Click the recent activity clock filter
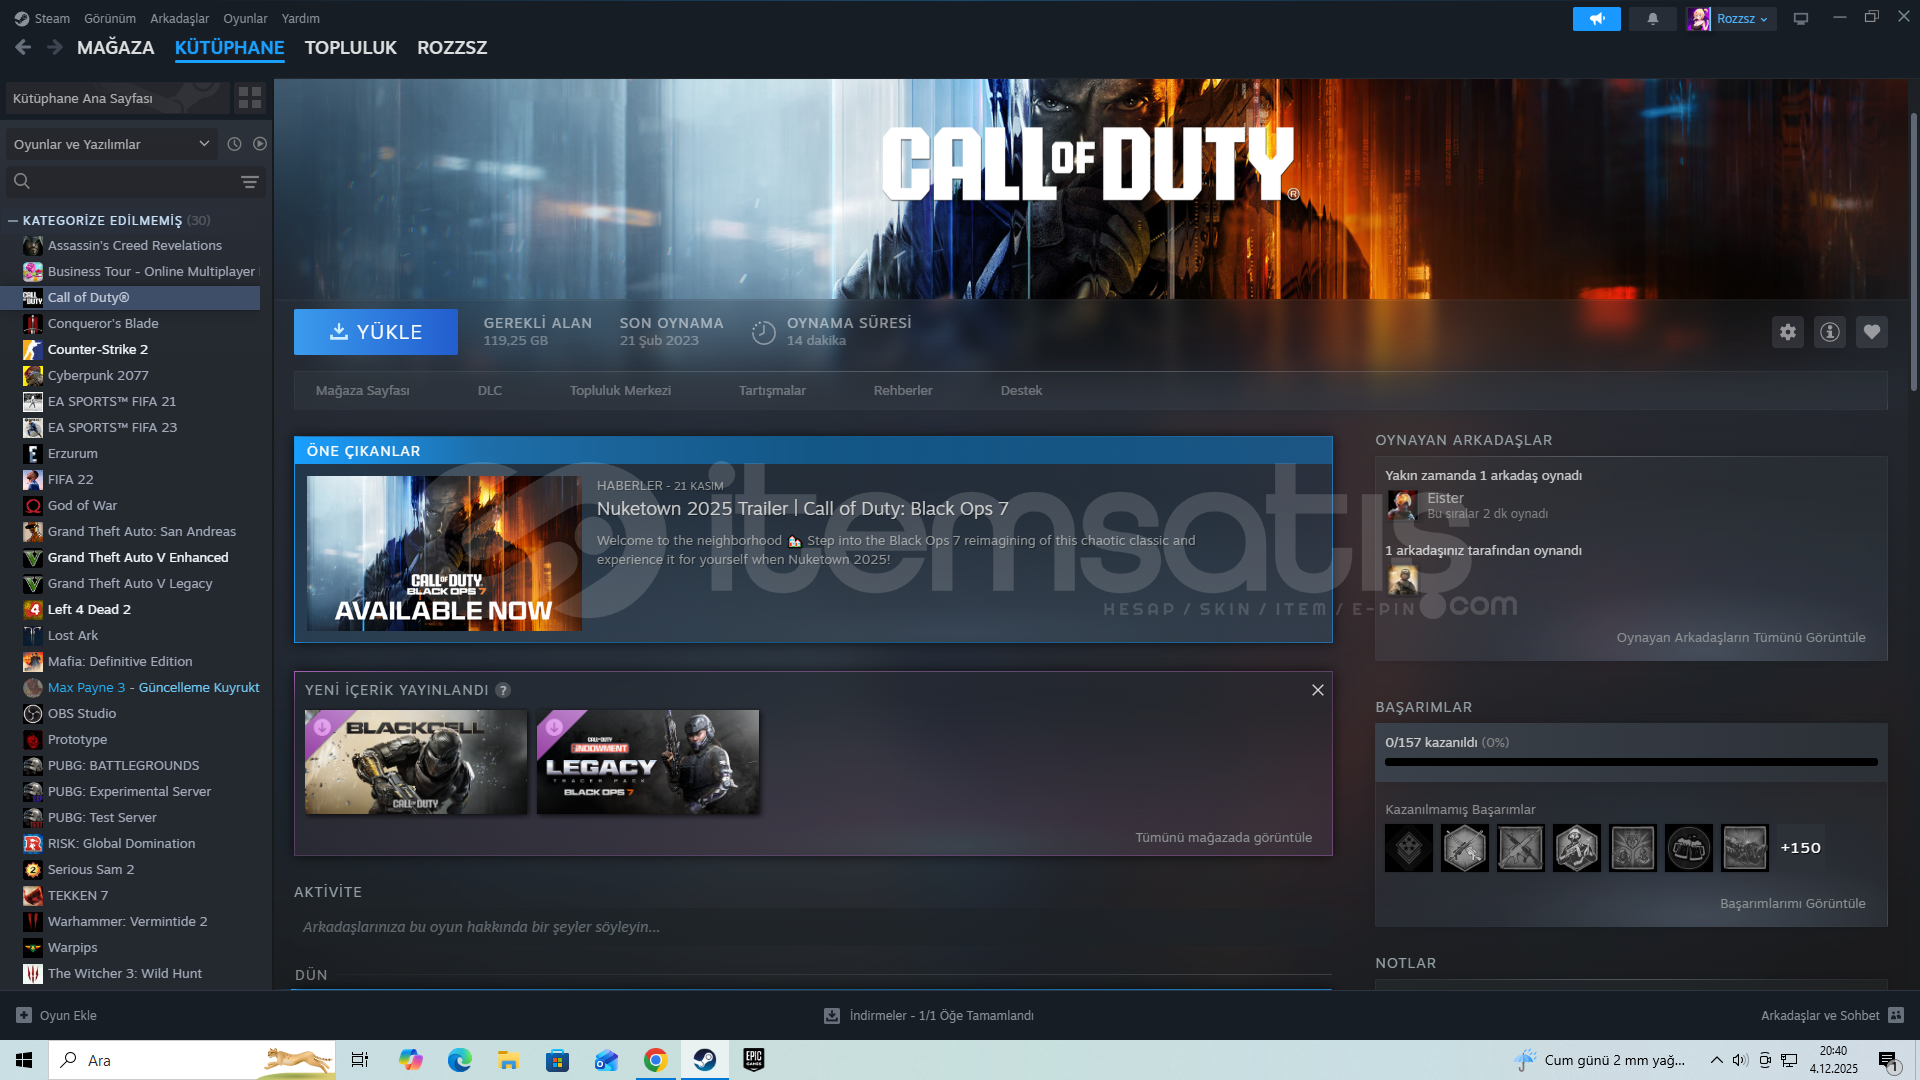The image size is (1920, 1080). tap(234, 144)
